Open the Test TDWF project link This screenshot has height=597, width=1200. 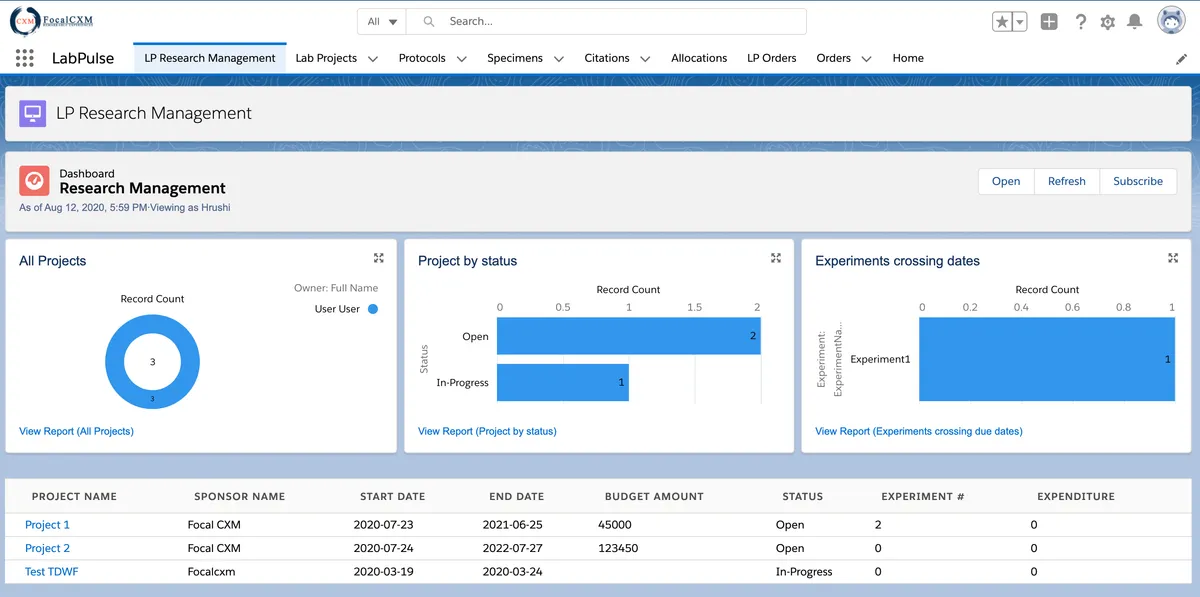pyautogui.click(x=52, y=572)
